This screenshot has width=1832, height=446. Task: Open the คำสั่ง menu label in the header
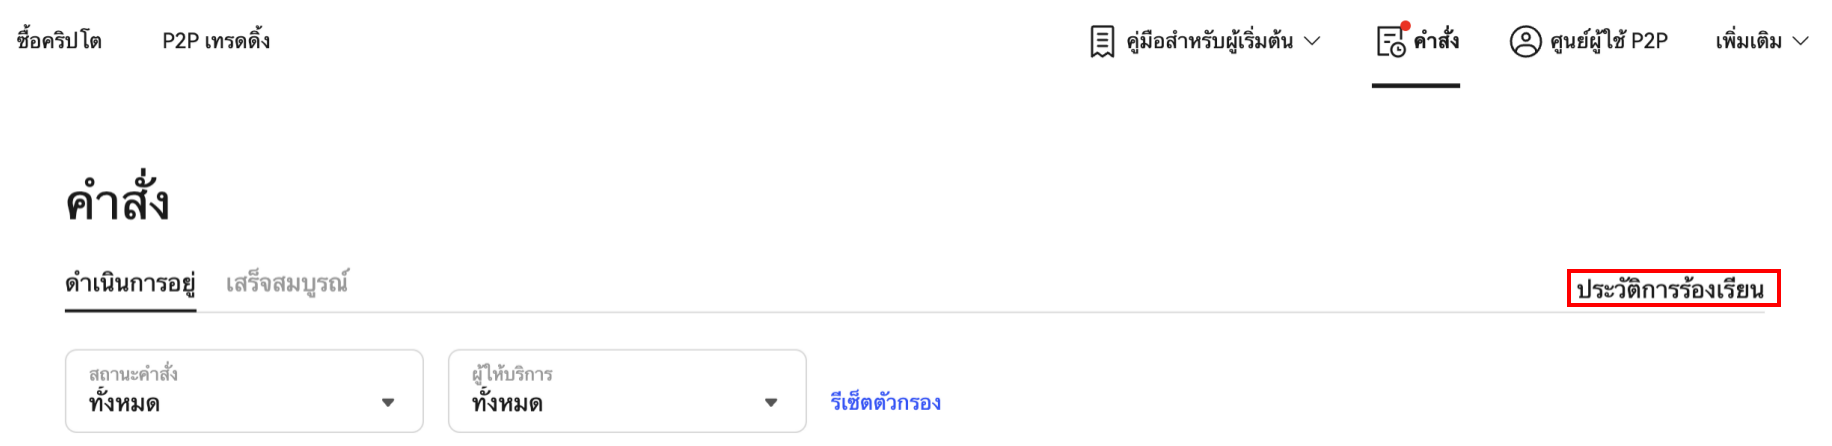pos(1436,41)
